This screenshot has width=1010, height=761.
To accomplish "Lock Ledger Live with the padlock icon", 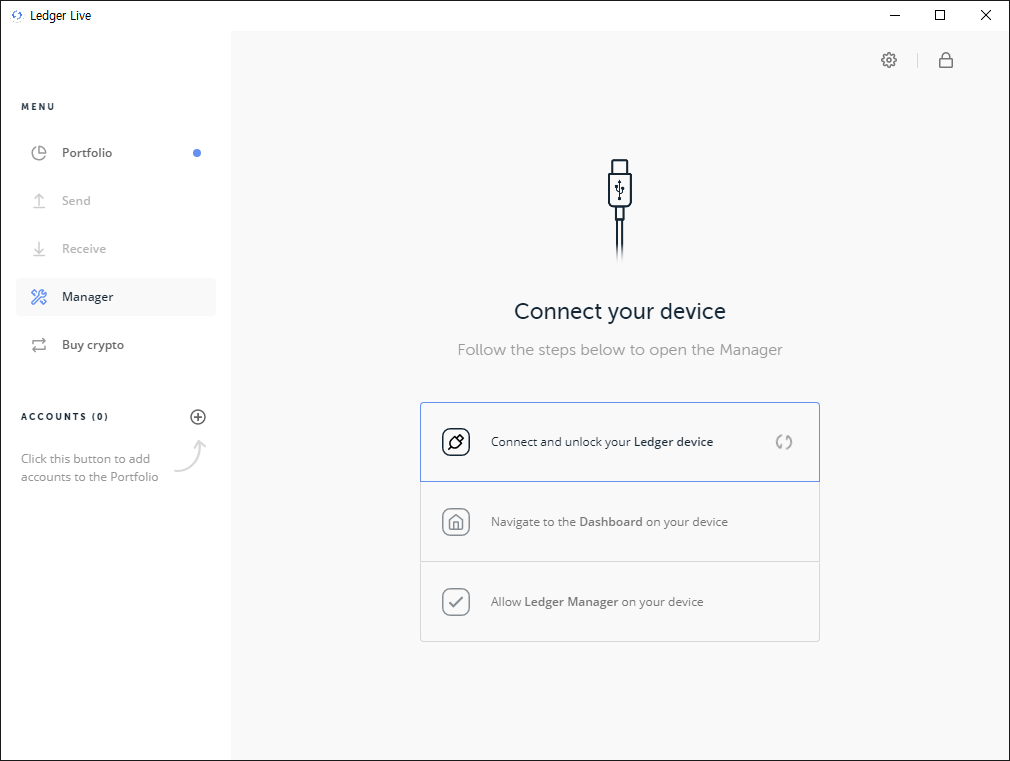I will point(946,60).
